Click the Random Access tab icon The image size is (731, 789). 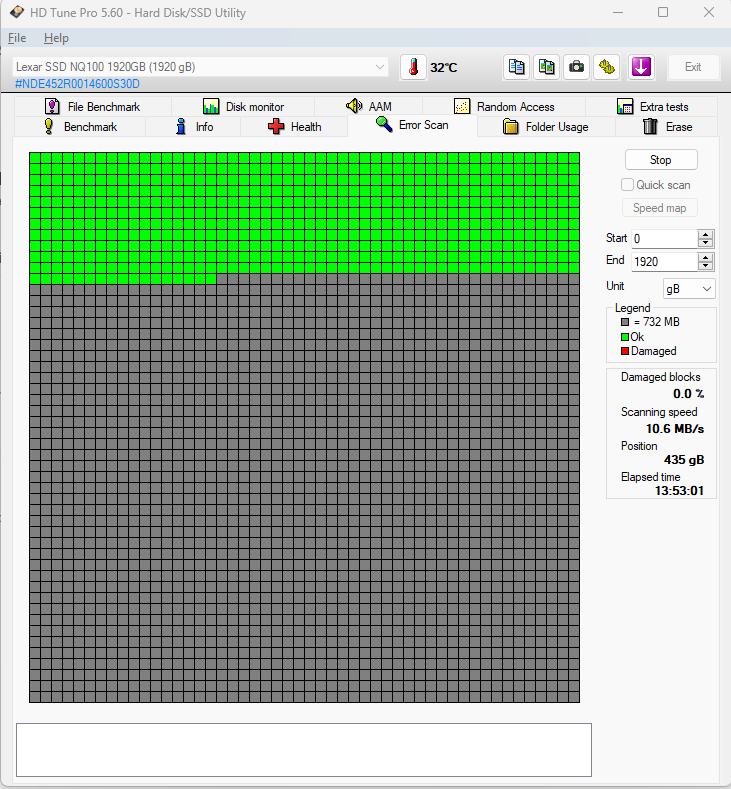[x=462, y=106]
